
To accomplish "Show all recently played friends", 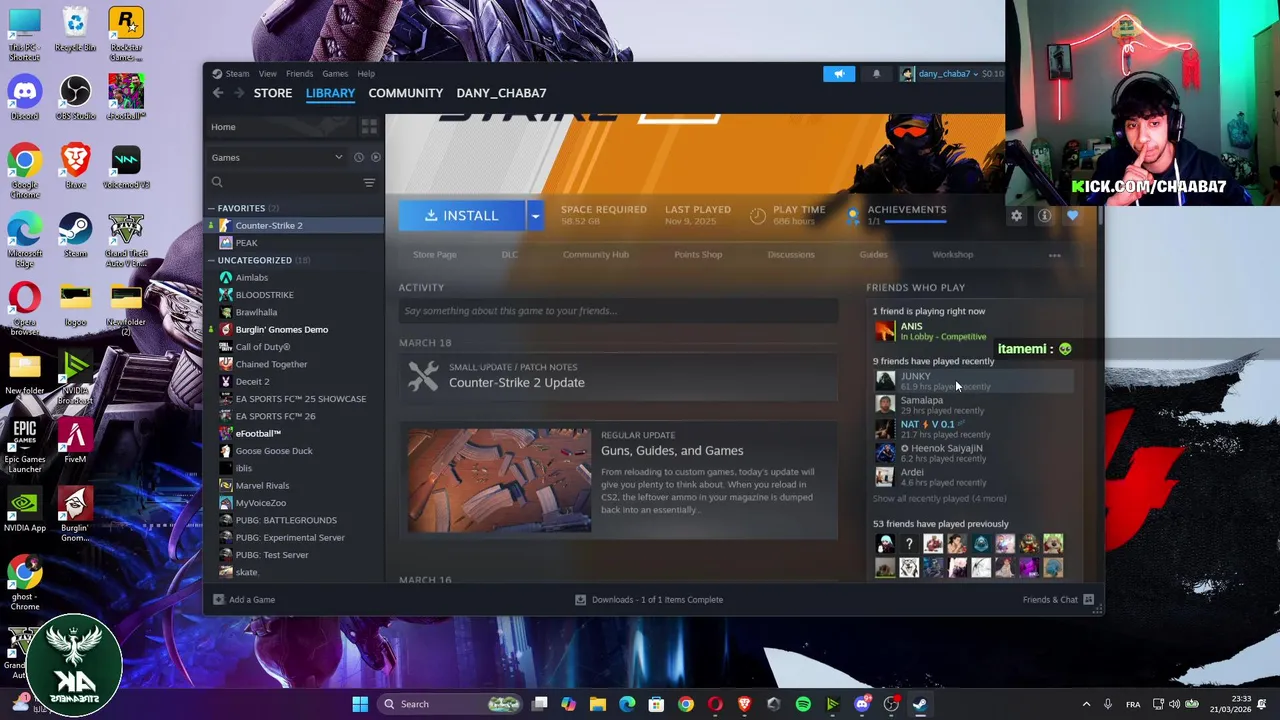I will tap(939, 498).
